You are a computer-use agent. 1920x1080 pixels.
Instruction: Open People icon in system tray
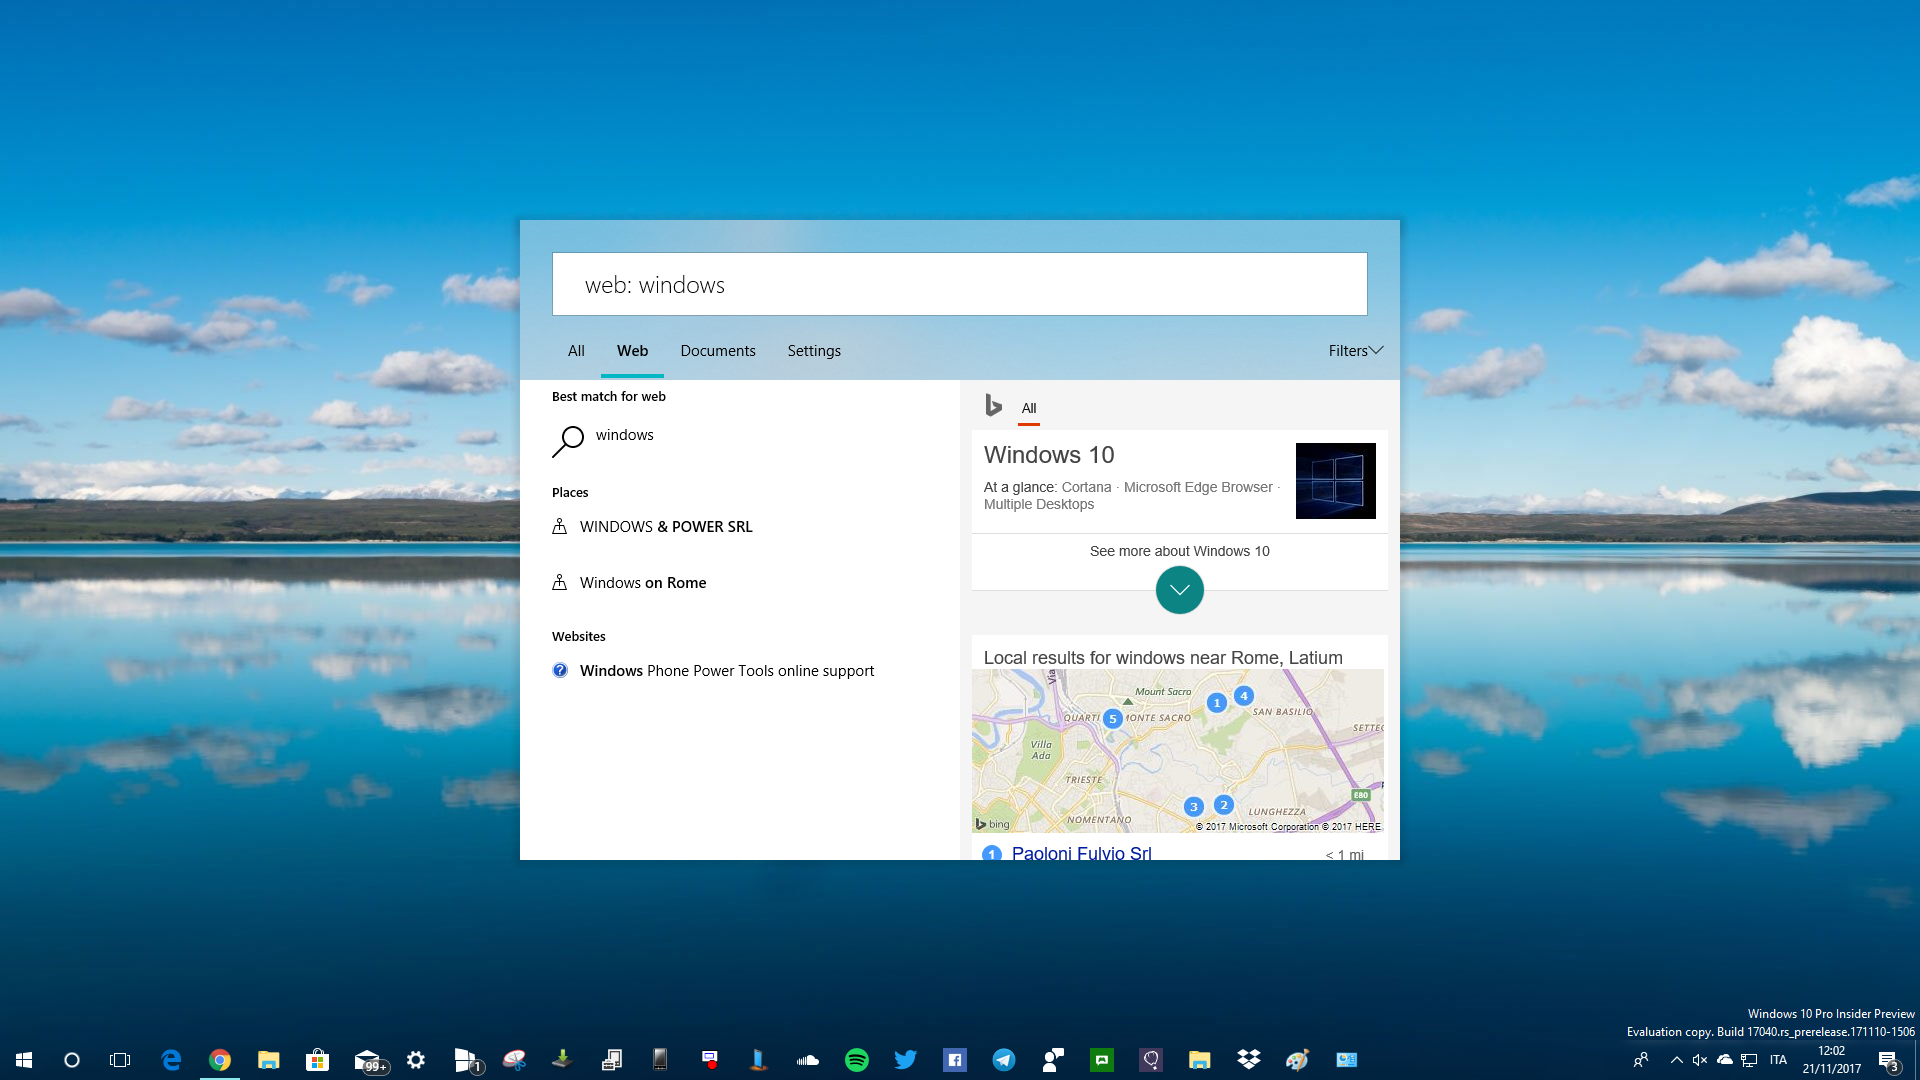coord(1641,1060)
